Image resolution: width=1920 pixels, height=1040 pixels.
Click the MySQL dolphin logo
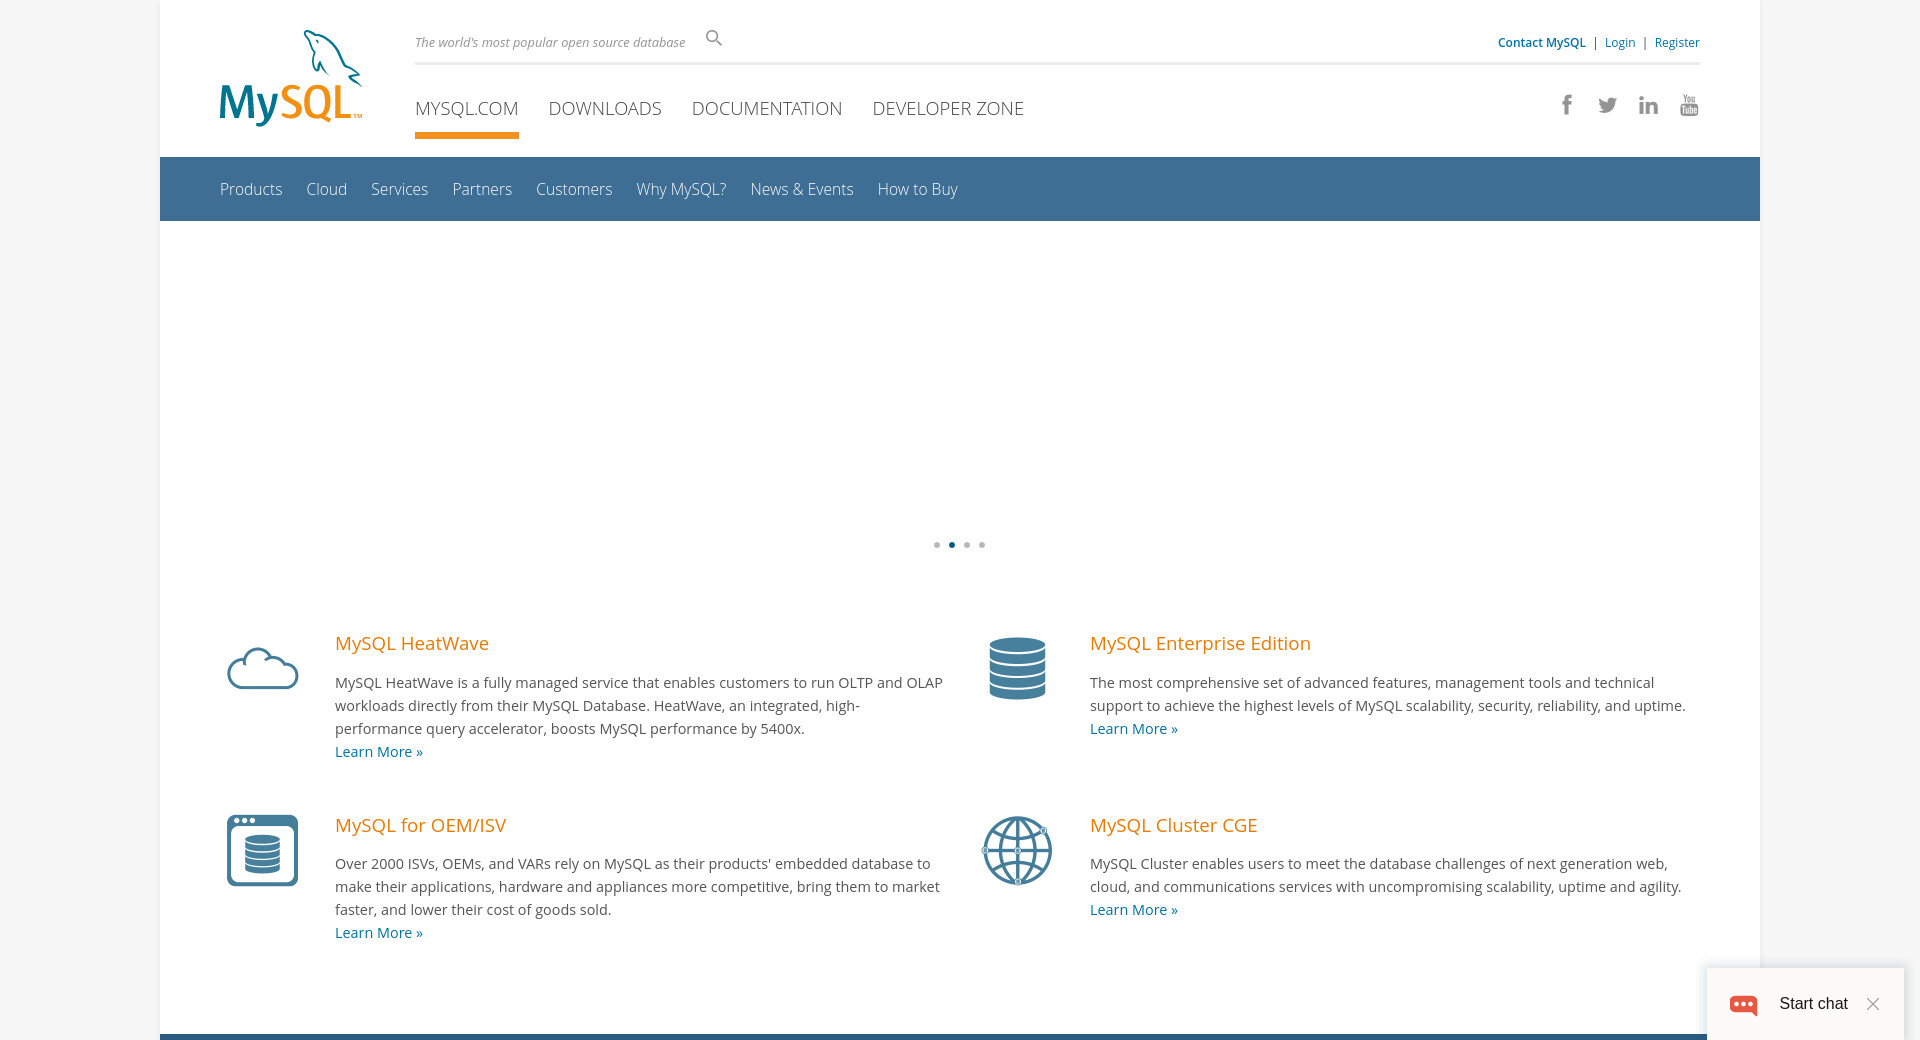pos(290,78)
